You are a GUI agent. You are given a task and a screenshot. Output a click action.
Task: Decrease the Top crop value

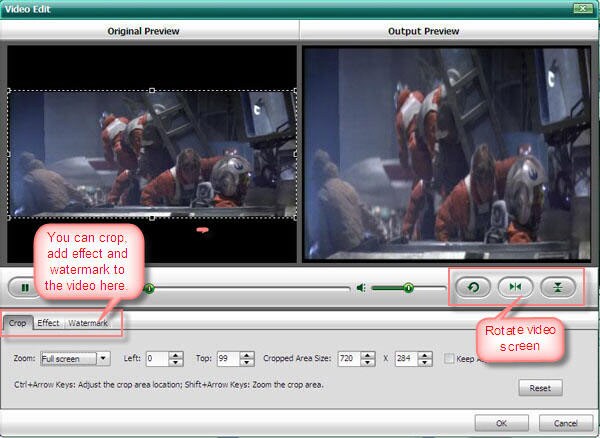247,363
